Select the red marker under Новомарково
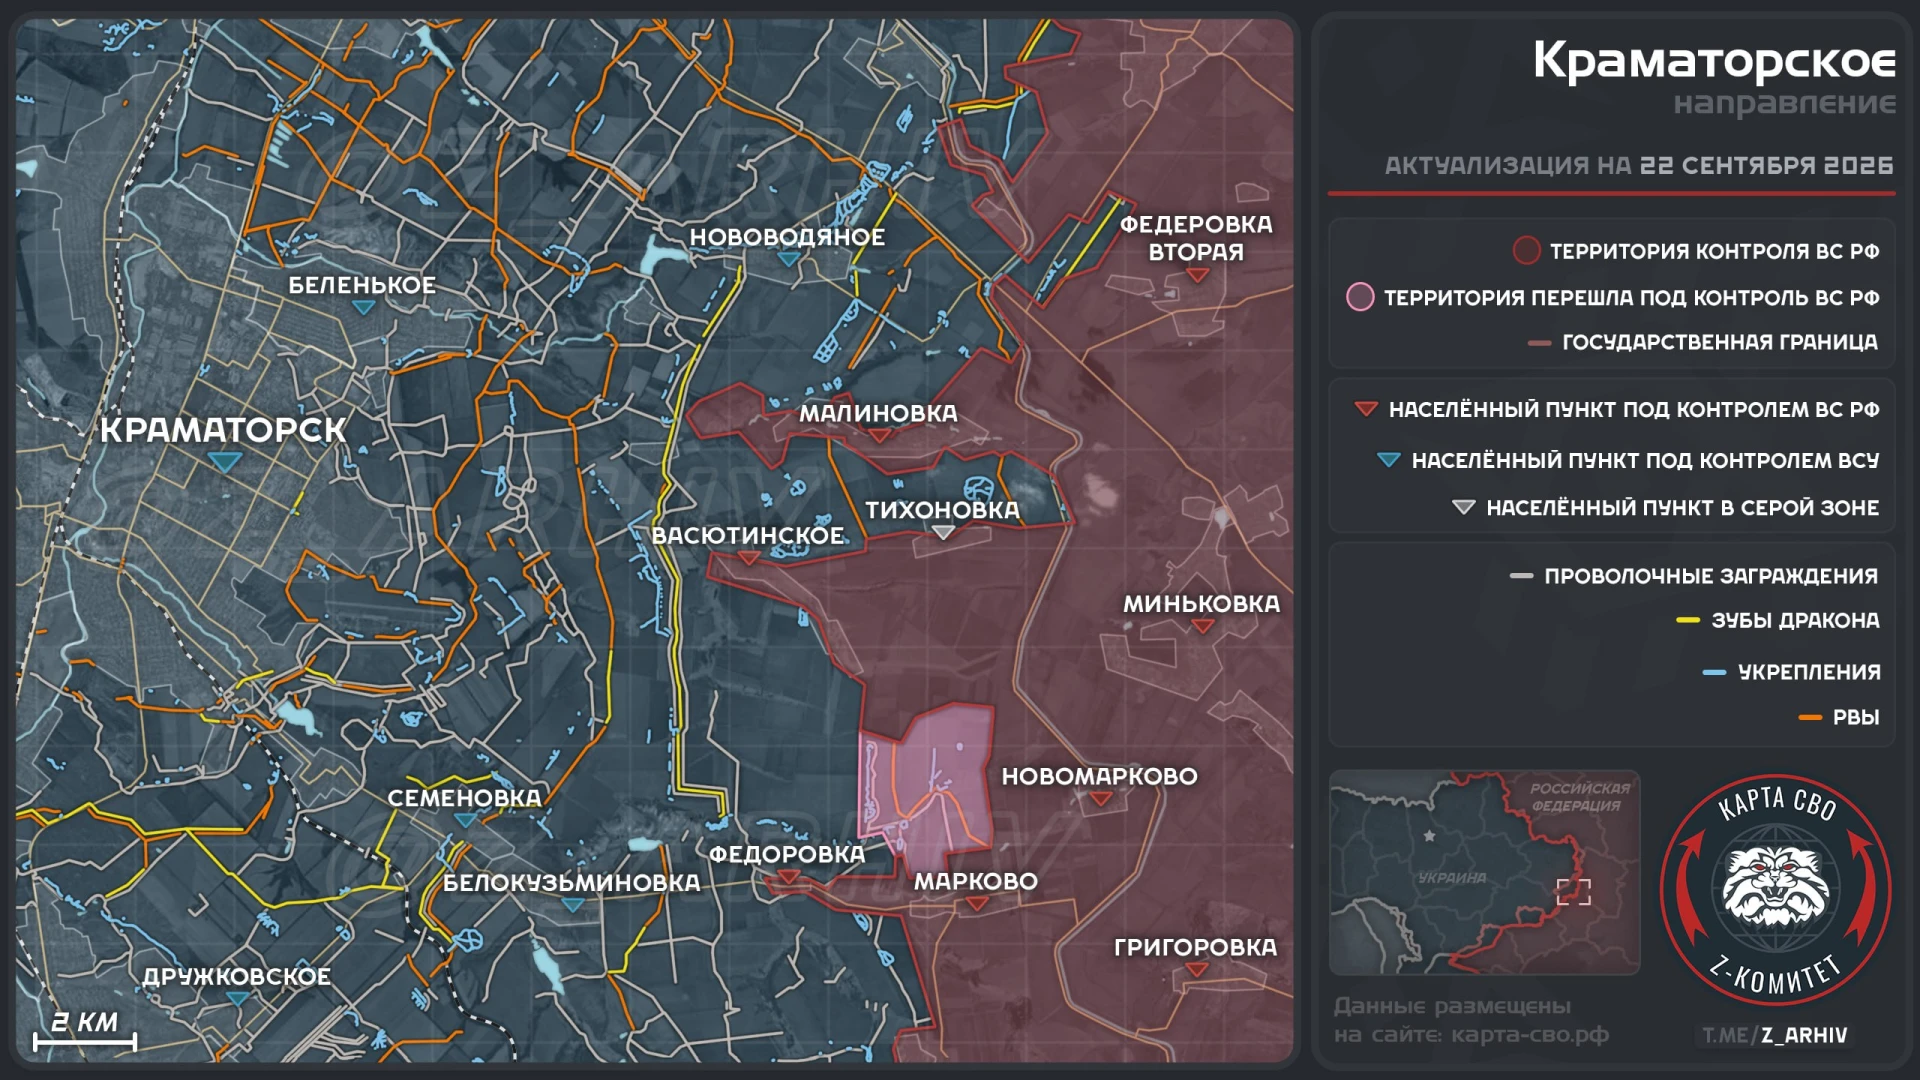This screenshot has width=1920, height=1080. (x=1101, y=799)
